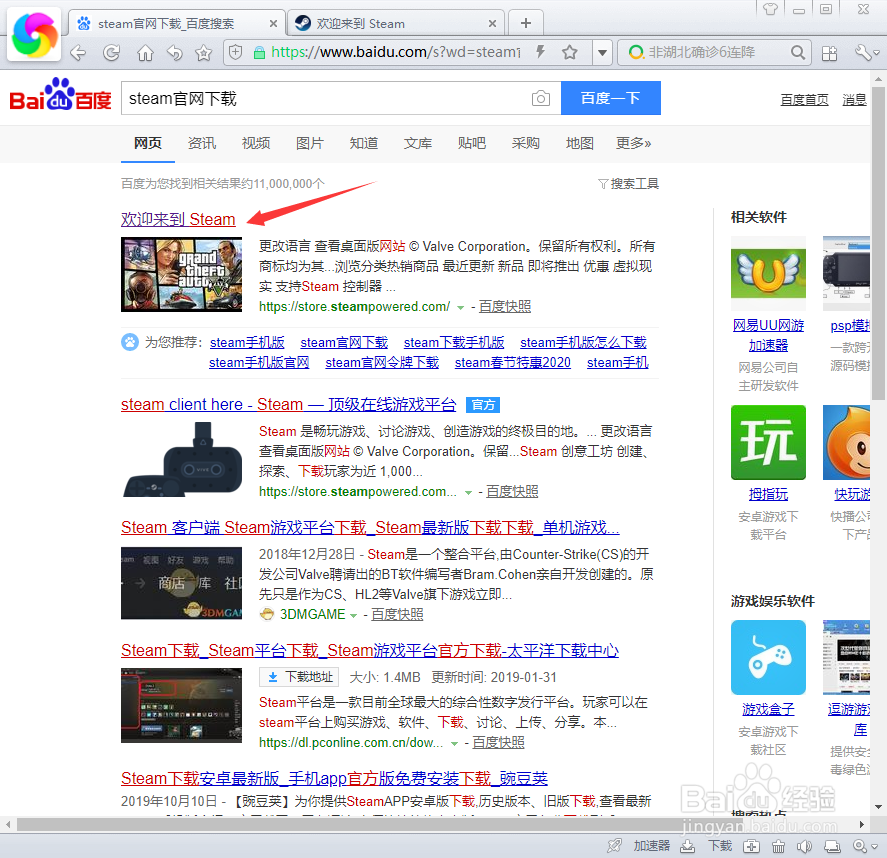Image resolution: width=887 pixels, height=858 pixels.
Task: Click the vertical scrollbar thumb
Action: pos(879,243)
